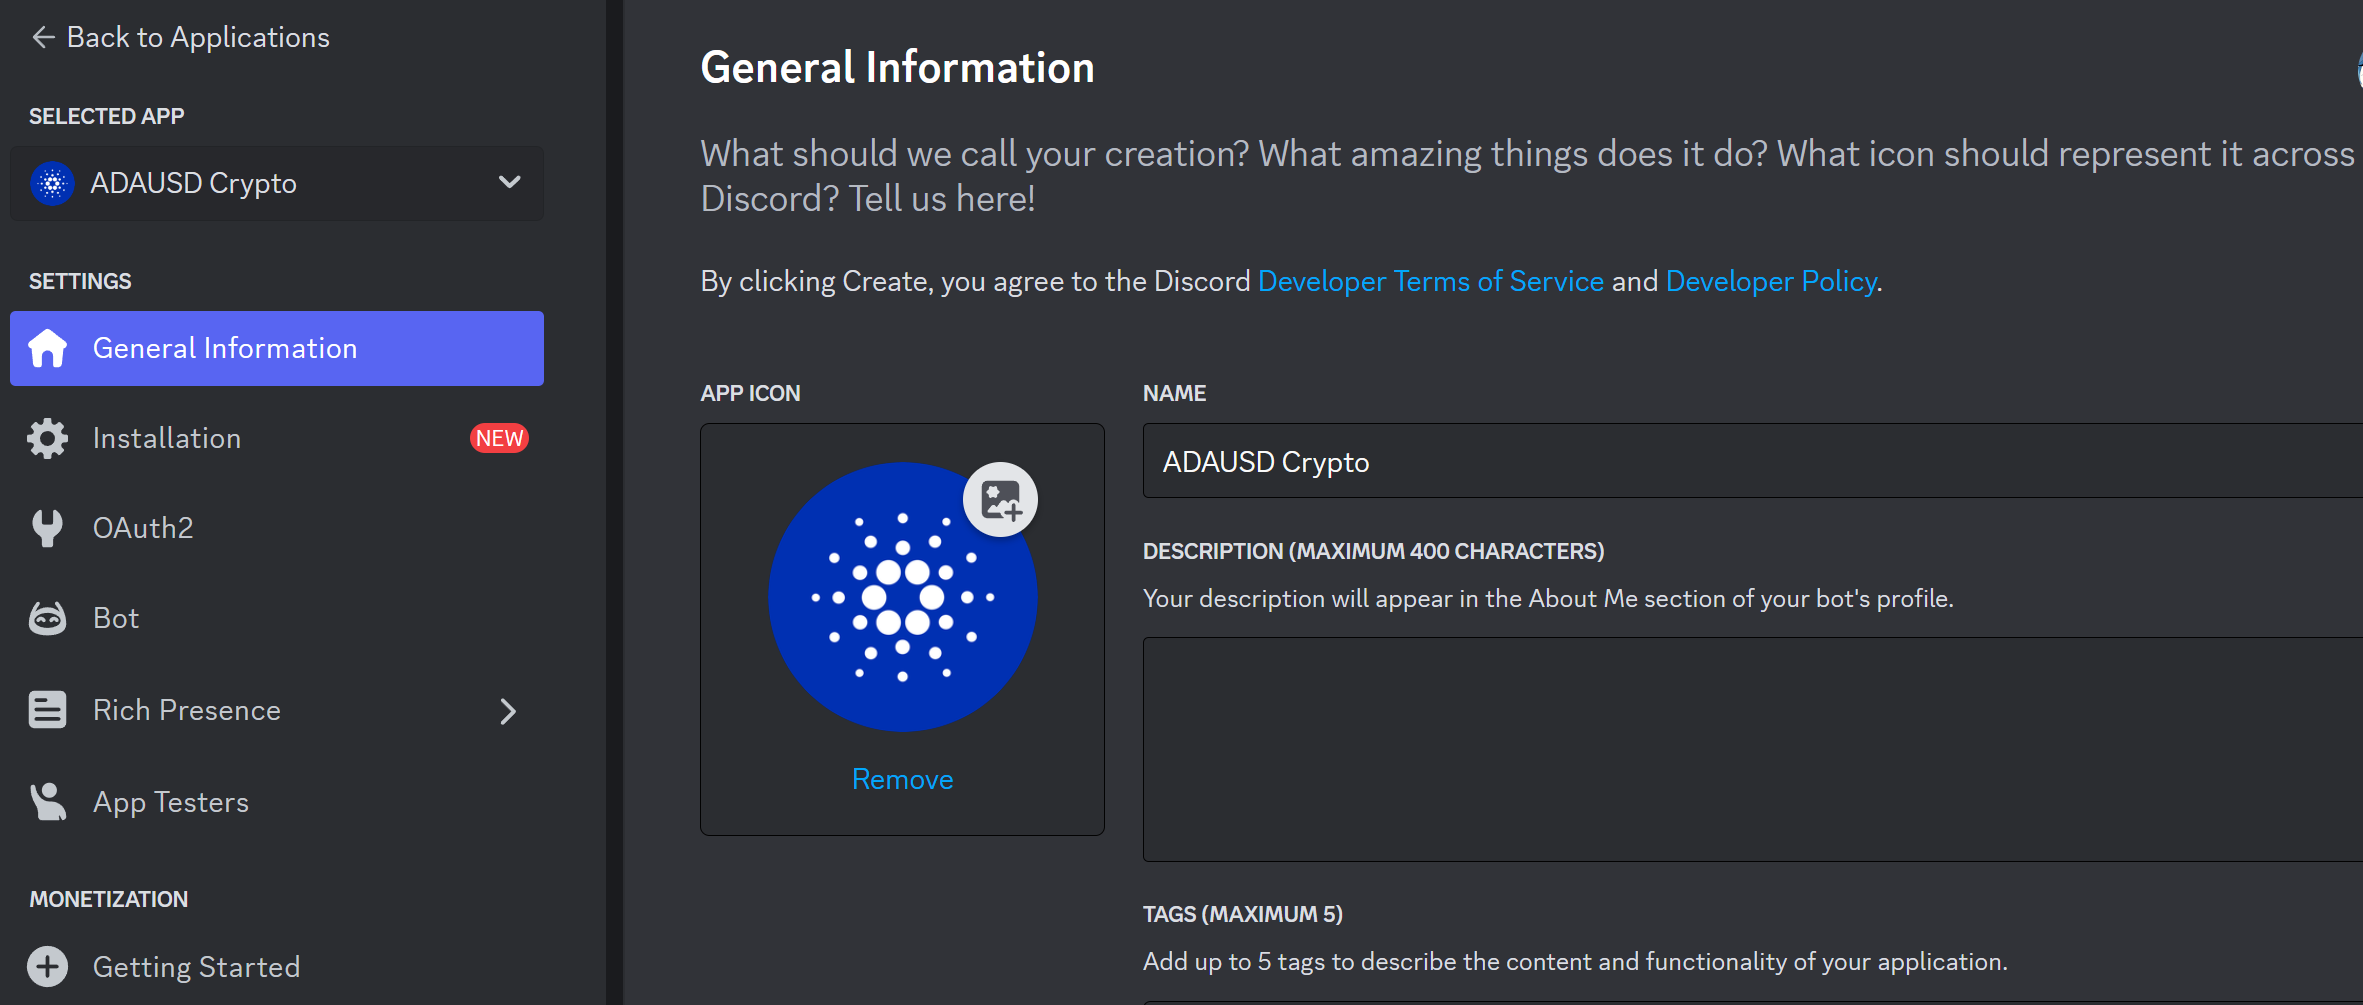Open the Developer Policy link
Image resolution: width=2363 pixels, height=1005 pixels.
pyautogui.click(x=1771, y=282)
